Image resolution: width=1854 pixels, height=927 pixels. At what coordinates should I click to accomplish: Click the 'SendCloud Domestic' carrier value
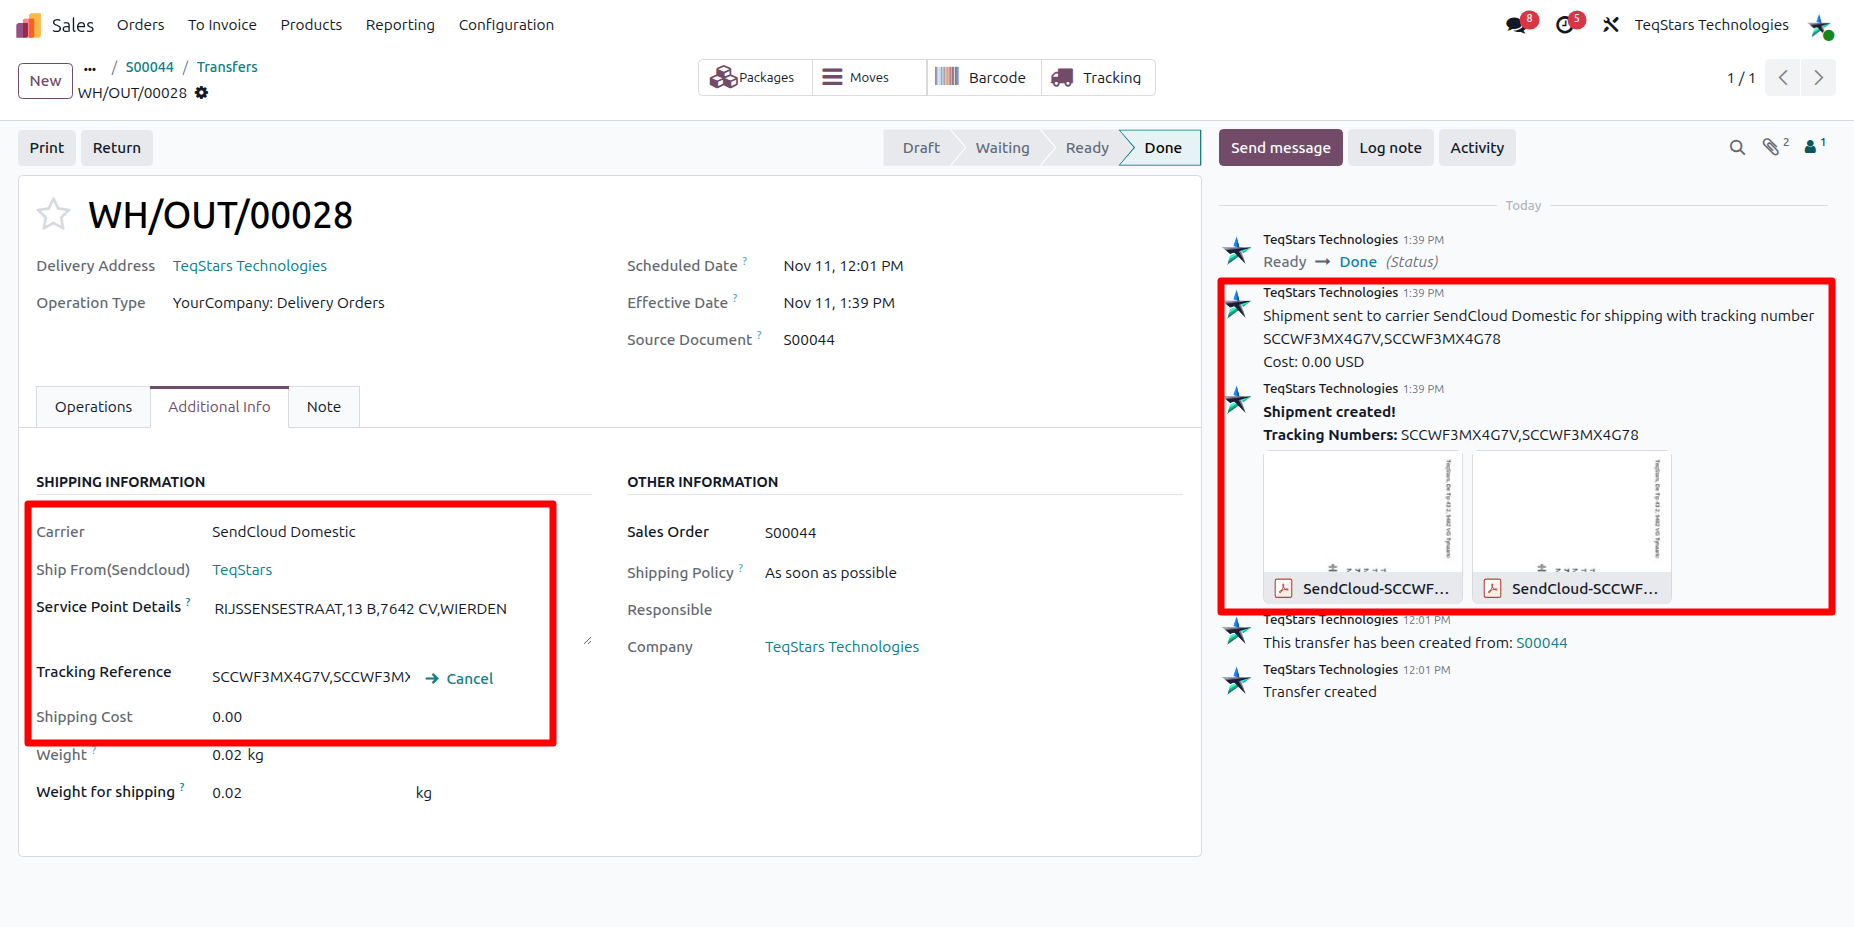284,532
